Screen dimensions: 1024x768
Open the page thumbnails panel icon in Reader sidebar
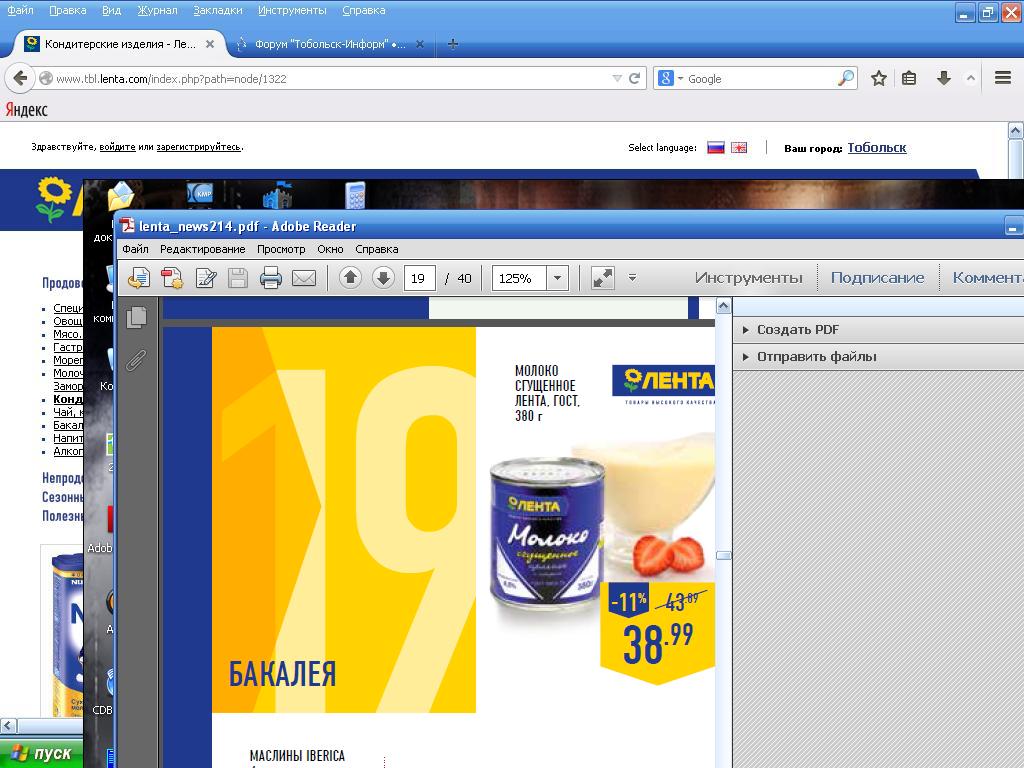[x=136, y=317]
